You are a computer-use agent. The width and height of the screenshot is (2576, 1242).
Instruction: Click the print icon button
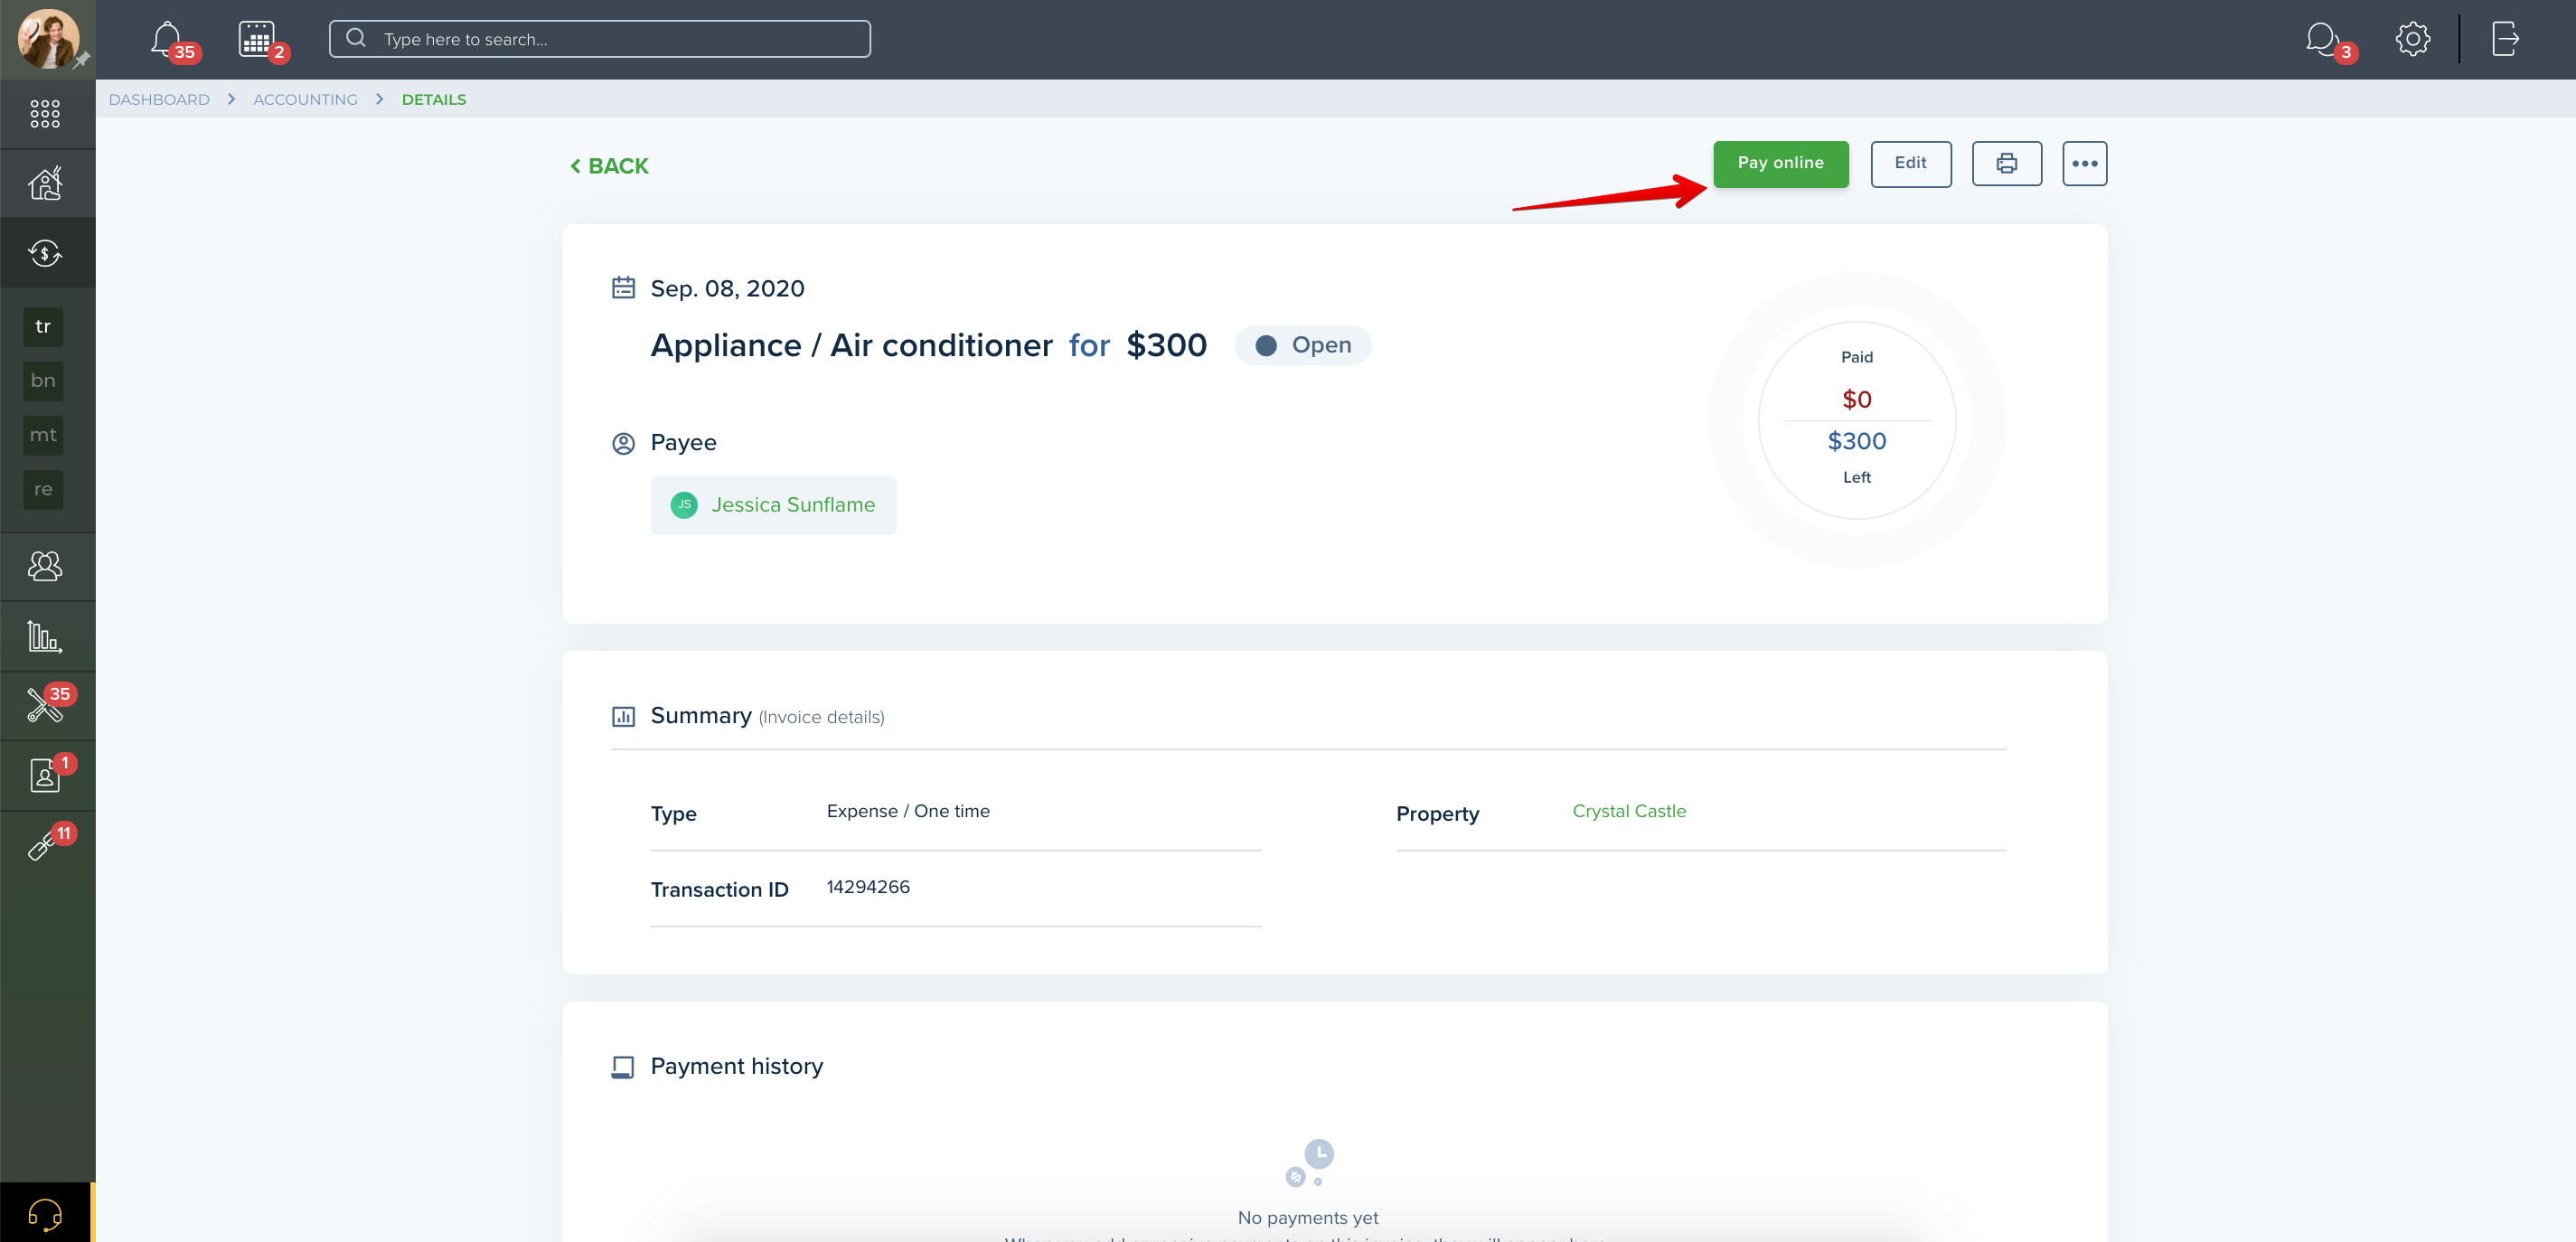coord(2006,163)
